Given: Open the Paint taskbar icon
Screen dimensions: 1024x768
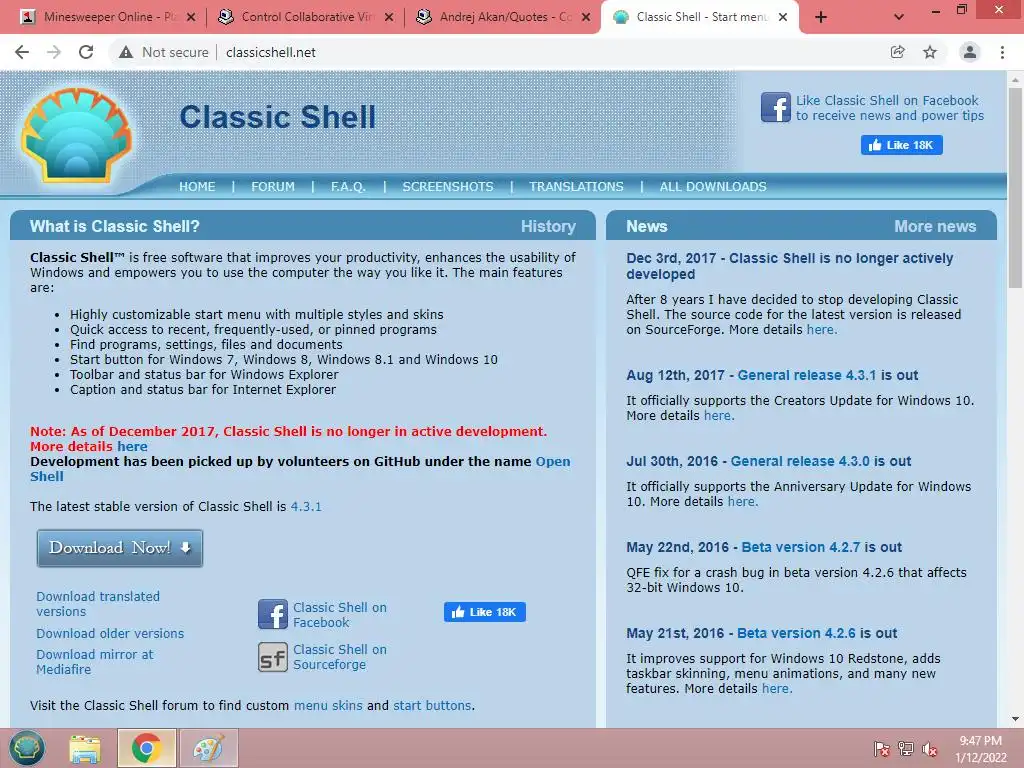Looking at the screenshot, I should [208, 748].
